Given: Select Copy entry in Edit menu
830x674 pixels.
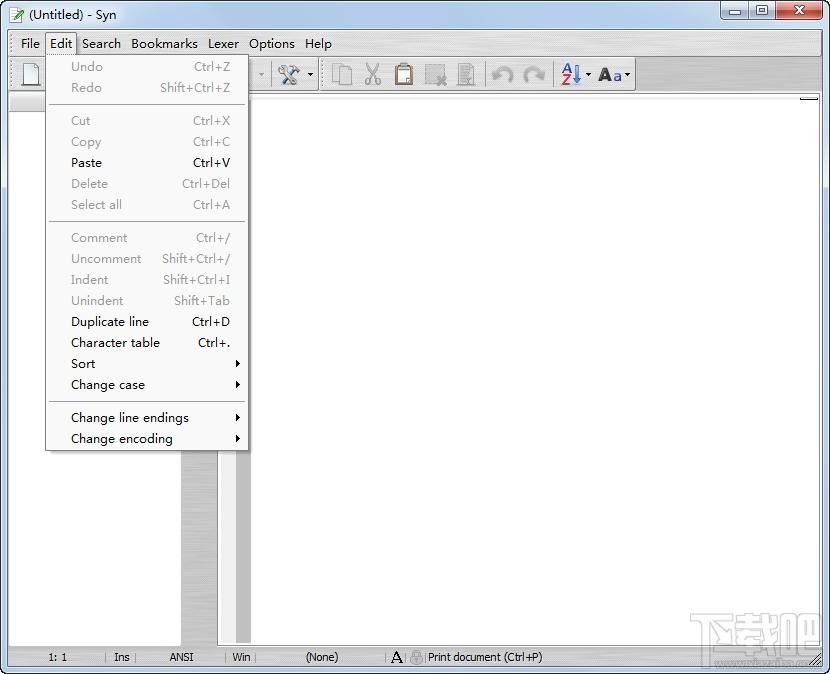Looking at the screenshot, I should 147,141.
